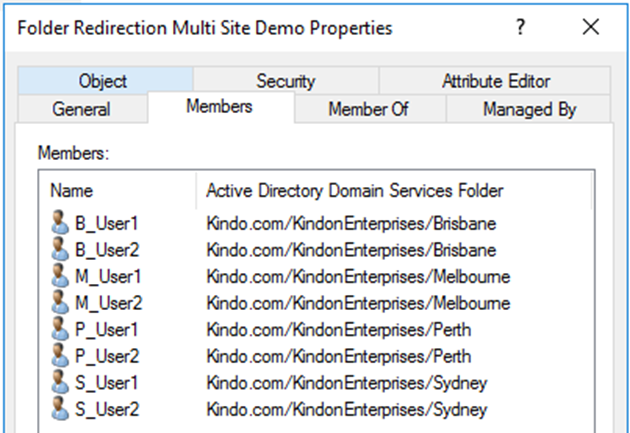The image size is (630, 433).
Task: Select member S_User2
Action: point(107,409)
